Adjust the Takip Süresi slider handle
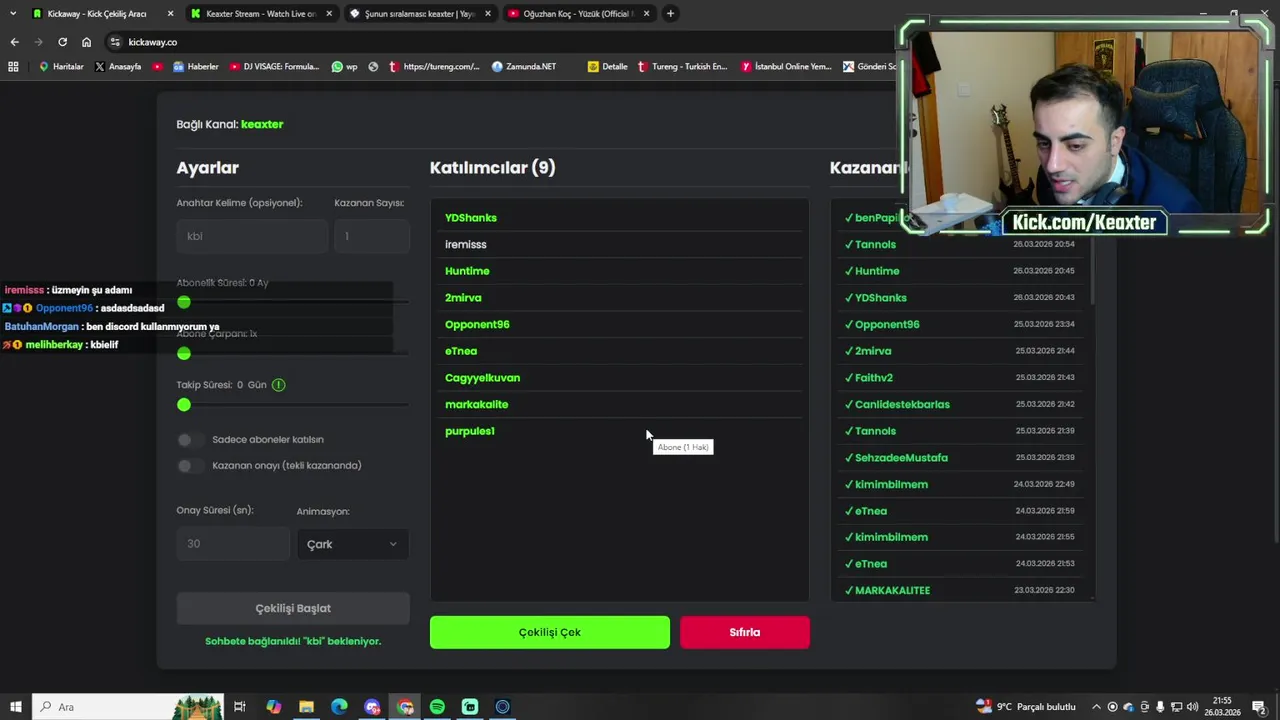This screenshot has height=720, width=1280. click(184, 405)
